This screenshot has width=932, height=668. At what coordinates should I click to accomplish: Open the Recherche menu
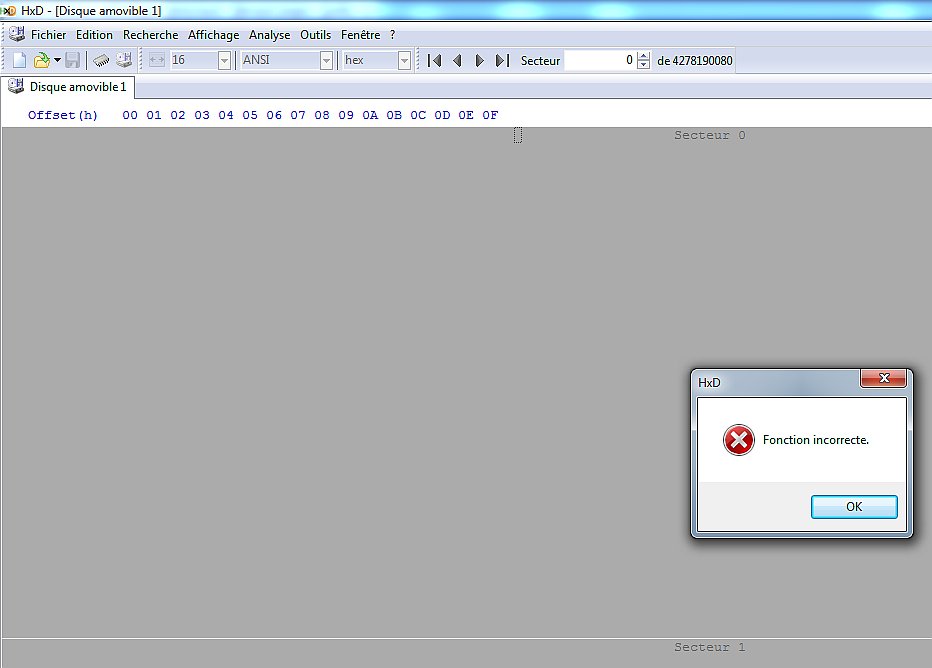[x=150, y=35]
